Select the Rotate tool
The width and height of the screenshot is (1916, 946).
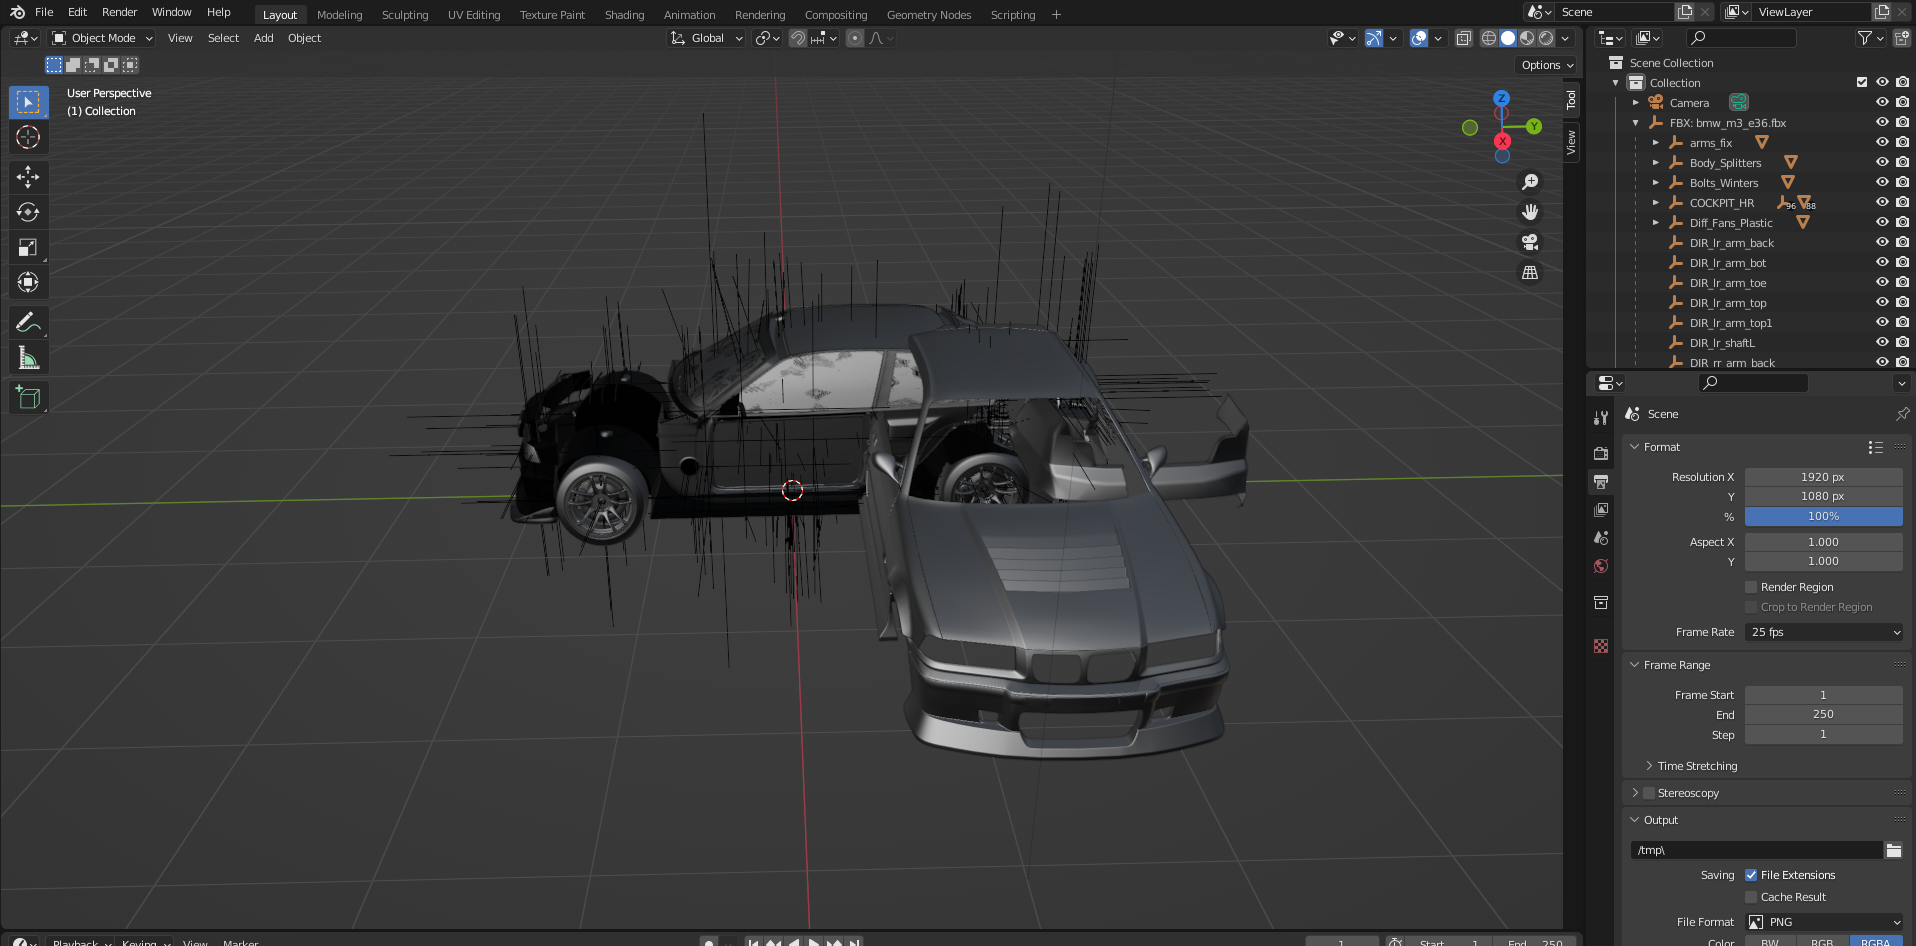(28, 212)
